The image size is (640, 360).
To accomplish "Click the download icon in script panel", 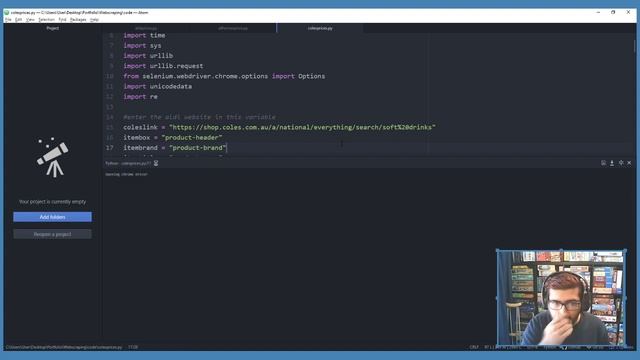I will click(x=612, y=163).
